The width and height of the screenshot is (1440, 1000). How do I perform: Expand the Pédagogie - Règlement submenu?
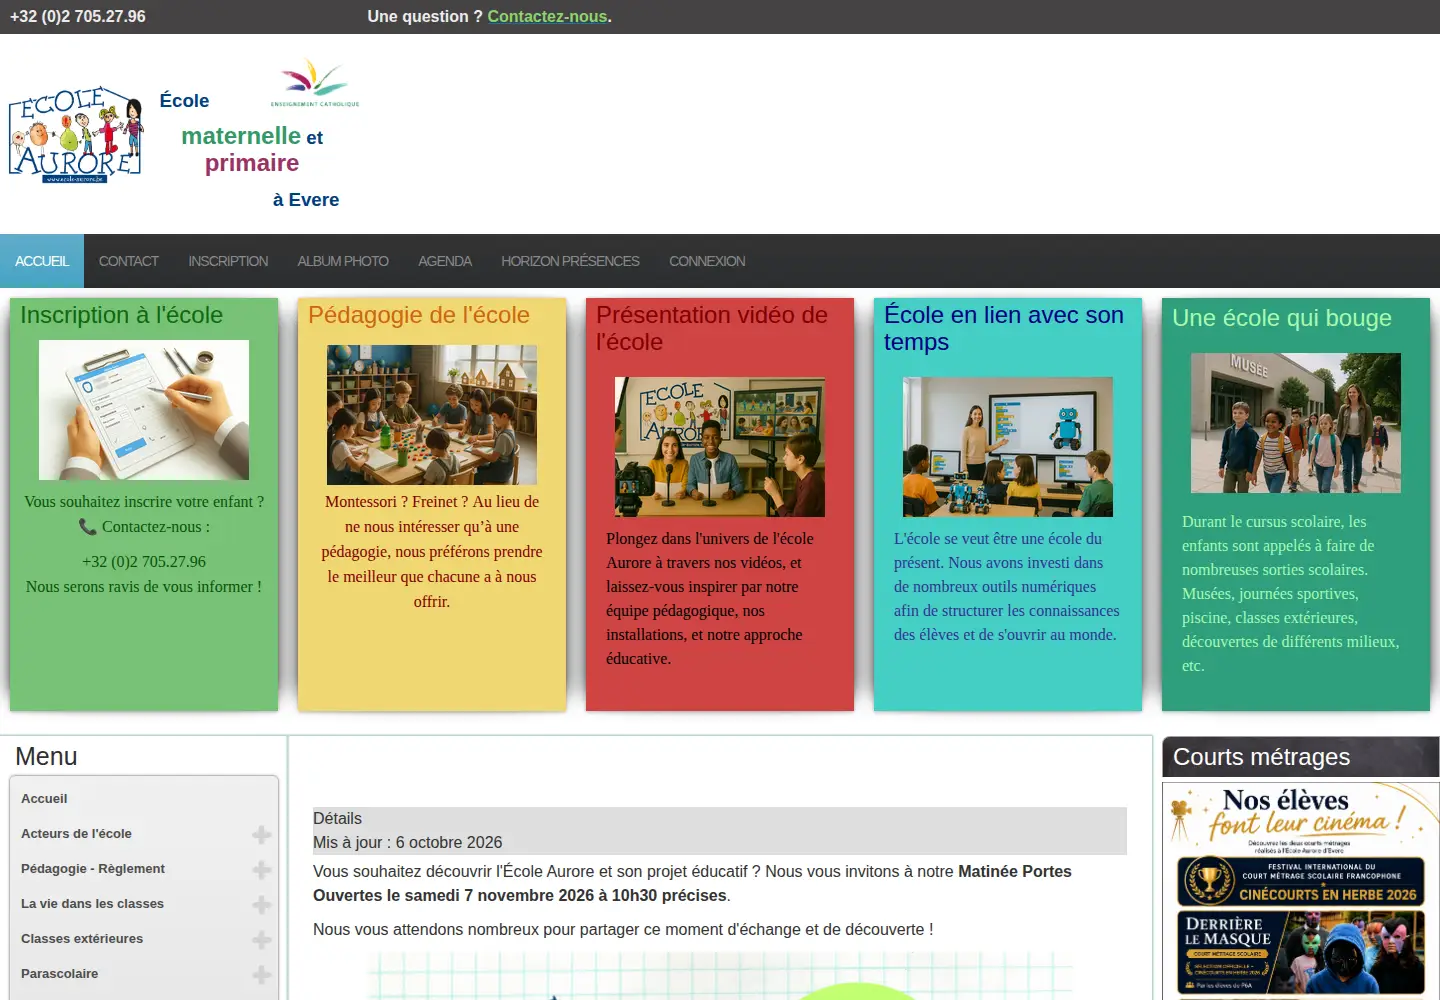pyautogui.click(x=262, y=869)
